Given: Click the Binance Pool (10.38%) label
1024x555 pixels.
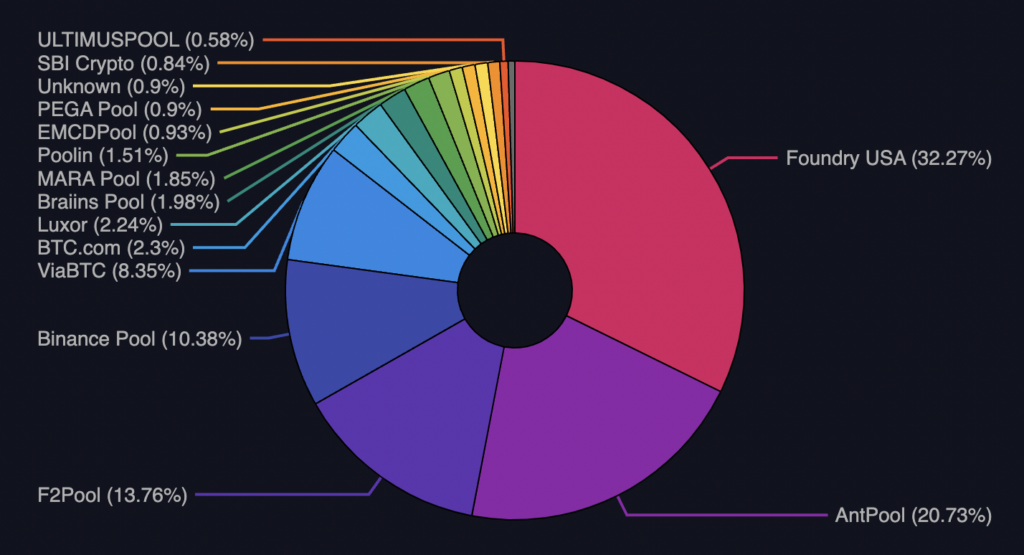Looking at the screenshot, I should tap(140, 339).
